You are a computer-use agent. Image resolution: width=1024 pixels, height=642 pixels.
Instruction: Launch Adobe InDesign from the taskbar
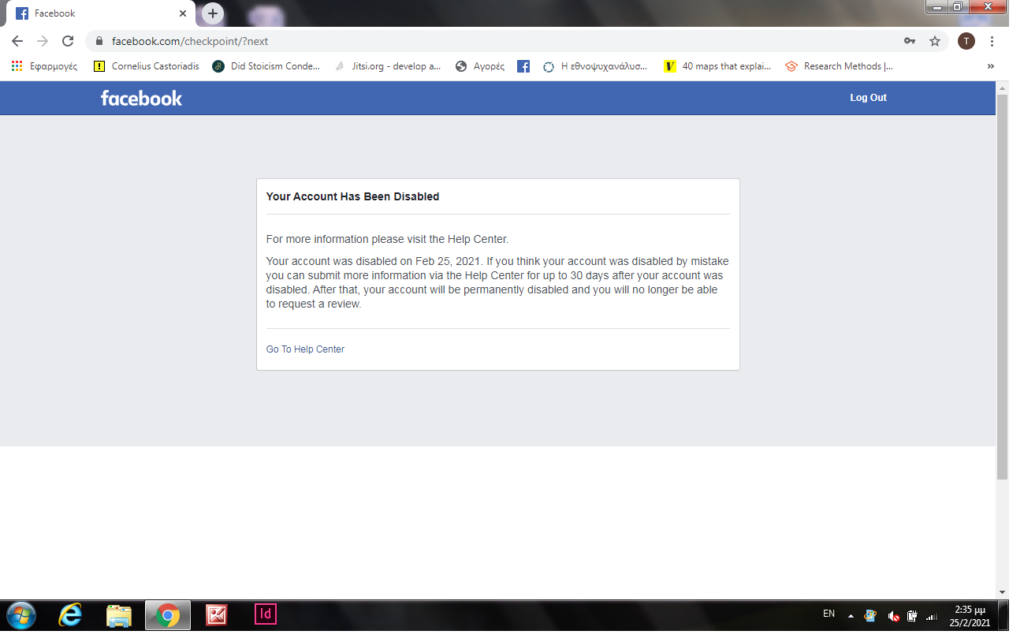pyautogui.click(x=265, y=614)
